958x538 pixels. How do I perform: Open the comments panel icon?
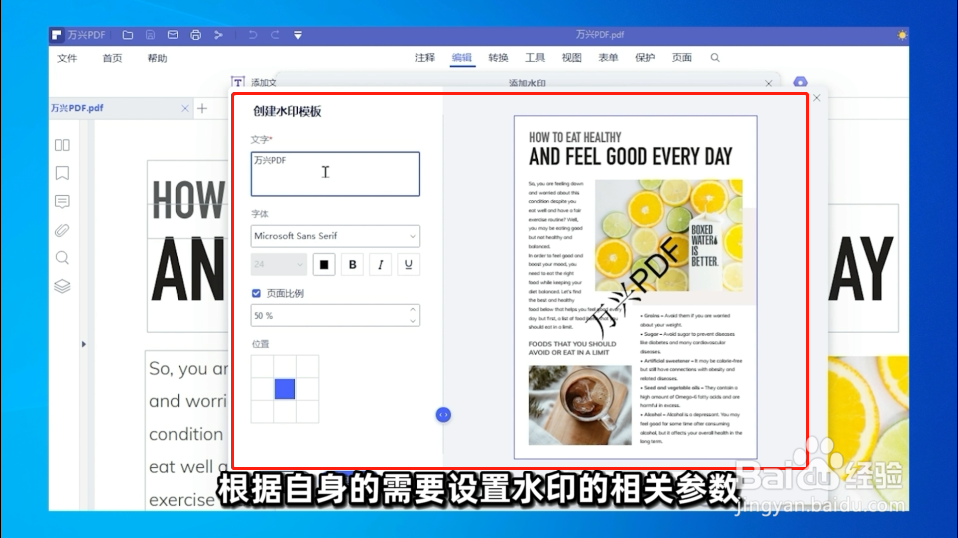point(62,202)
